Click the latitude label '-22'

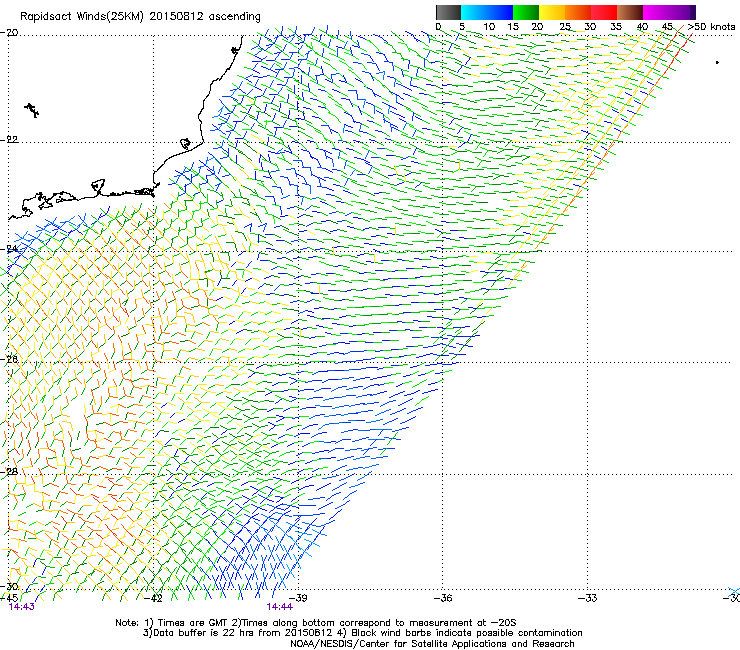click(9, 140)
